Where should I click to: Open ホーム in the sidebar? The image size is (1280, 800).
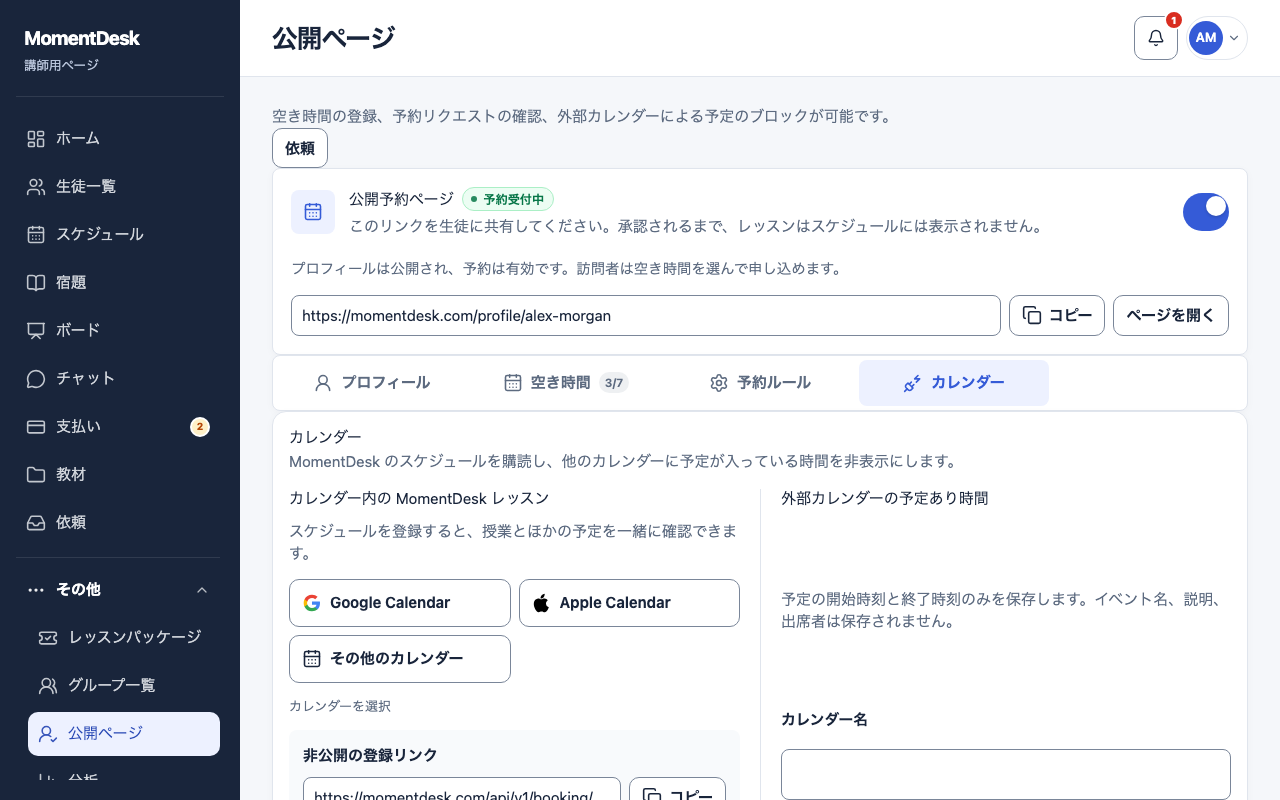click(x=120, y=138)
